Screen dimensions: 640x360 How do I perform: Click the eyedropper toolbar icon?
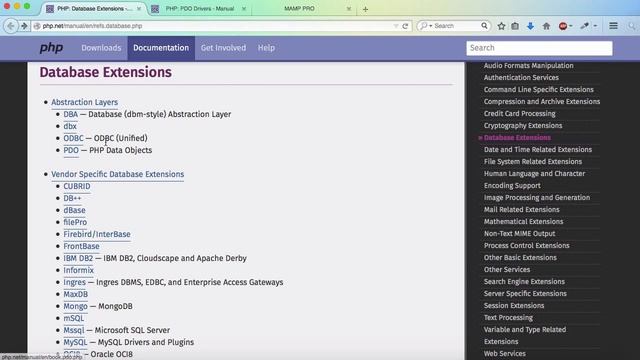(584, 26)
